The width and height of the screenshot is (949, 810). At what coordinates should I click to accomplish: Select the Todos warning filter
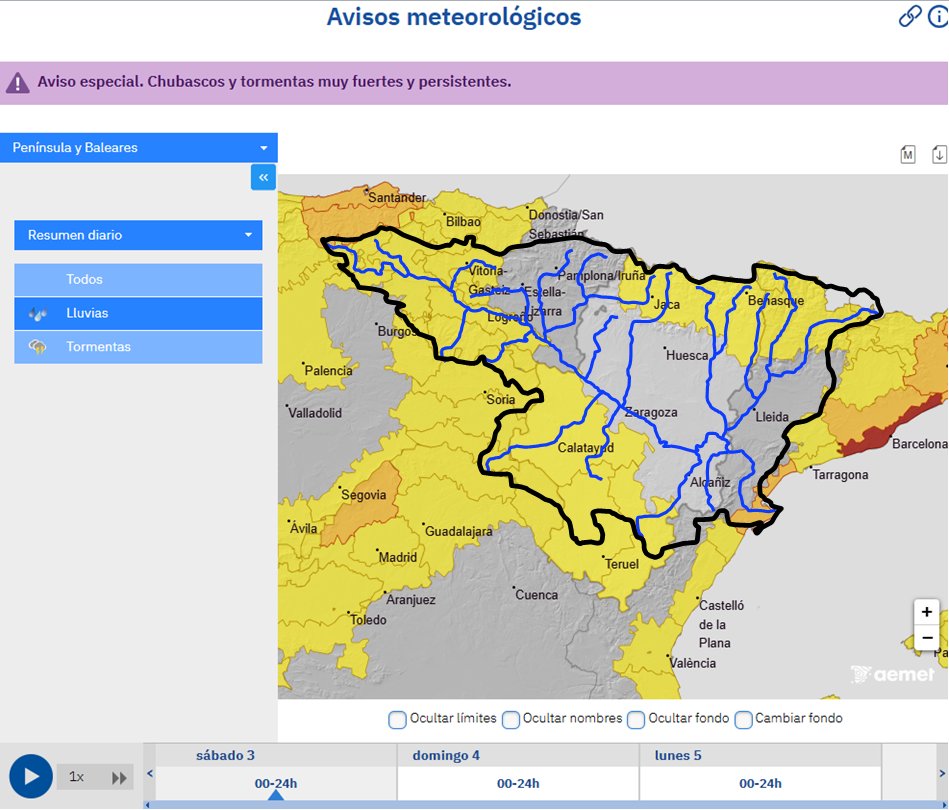point(138,280)
